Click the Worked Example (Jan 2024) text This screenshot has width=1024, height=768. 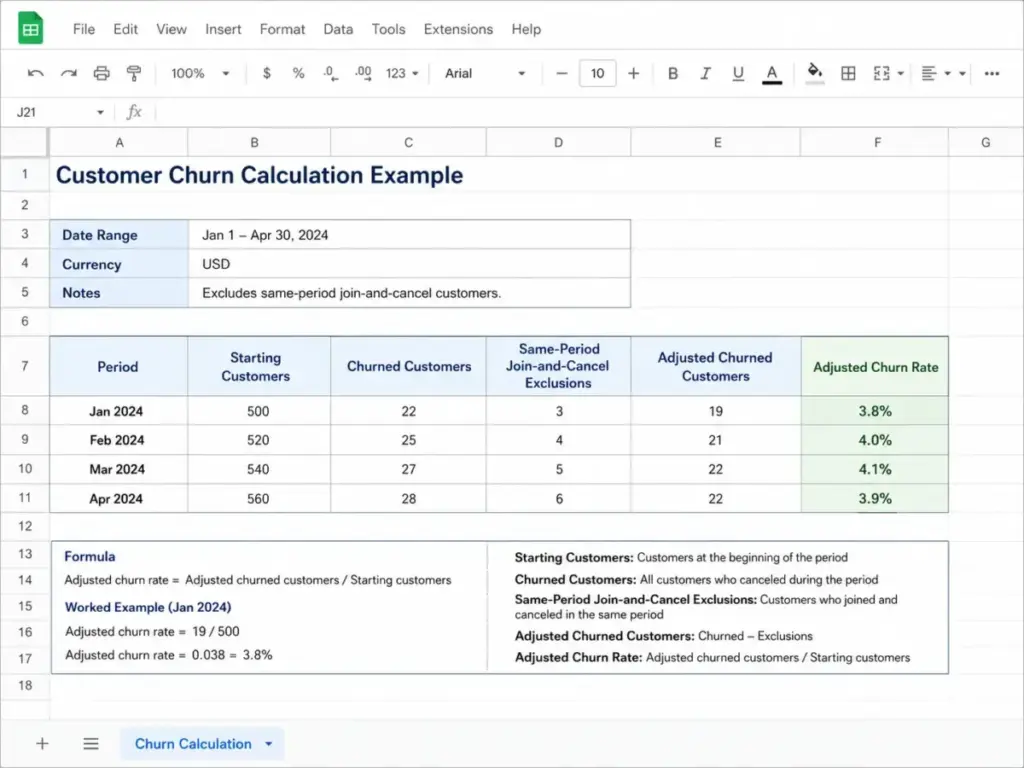(x=148, y=607)
